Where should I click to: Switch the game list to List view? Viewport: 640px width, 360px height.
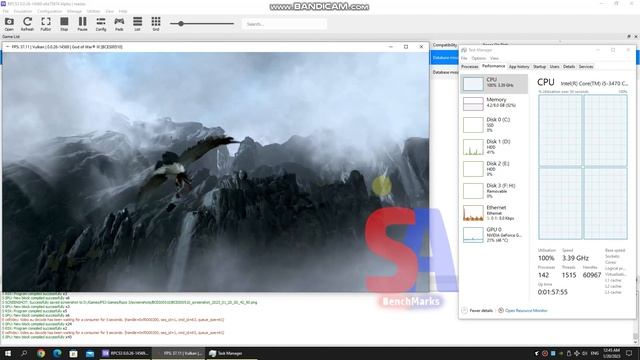click(138, 24)
